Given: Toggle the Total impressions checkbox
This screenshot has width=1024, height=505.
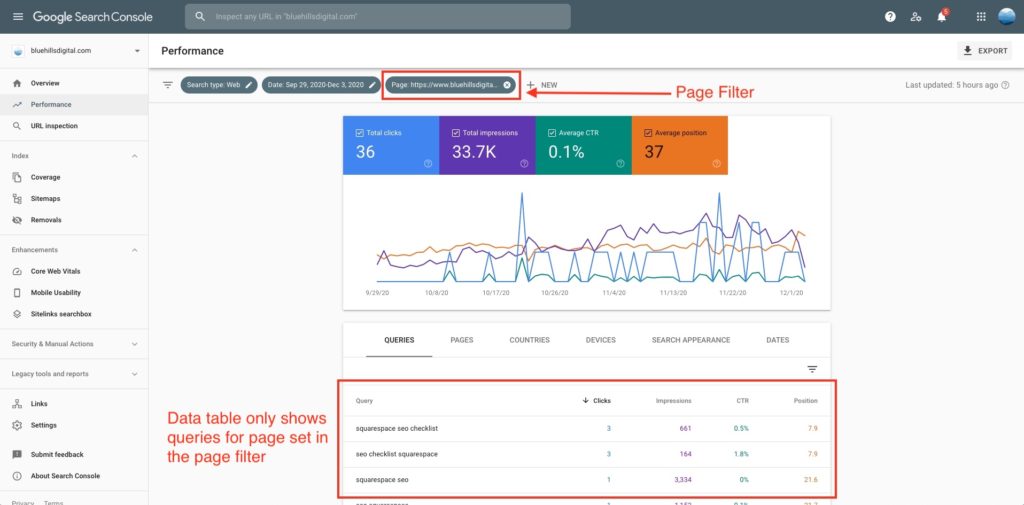Looking at the screenshot, I should 455,133.
